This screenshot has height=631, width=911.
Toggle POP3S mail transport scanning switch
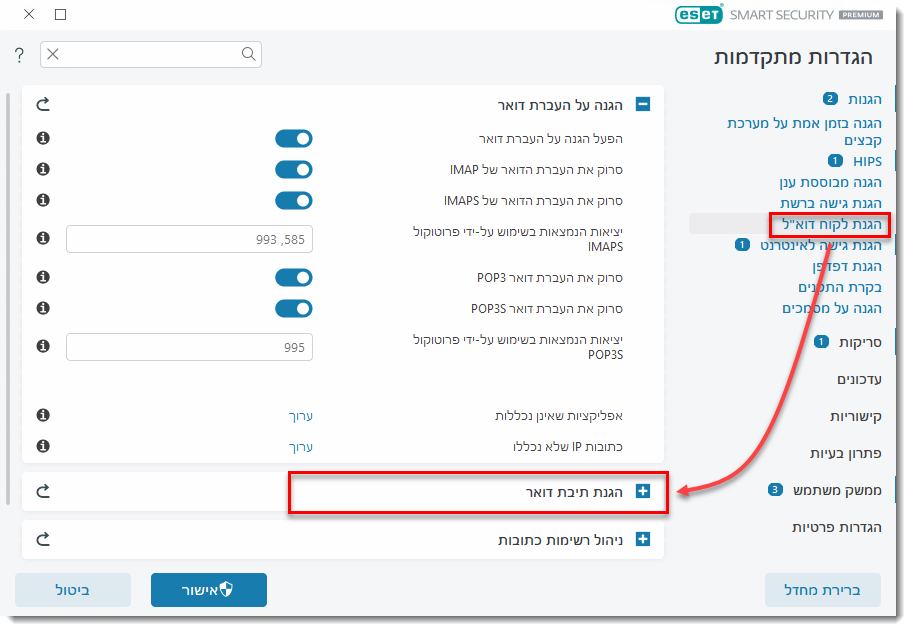(x=294, y=308)
